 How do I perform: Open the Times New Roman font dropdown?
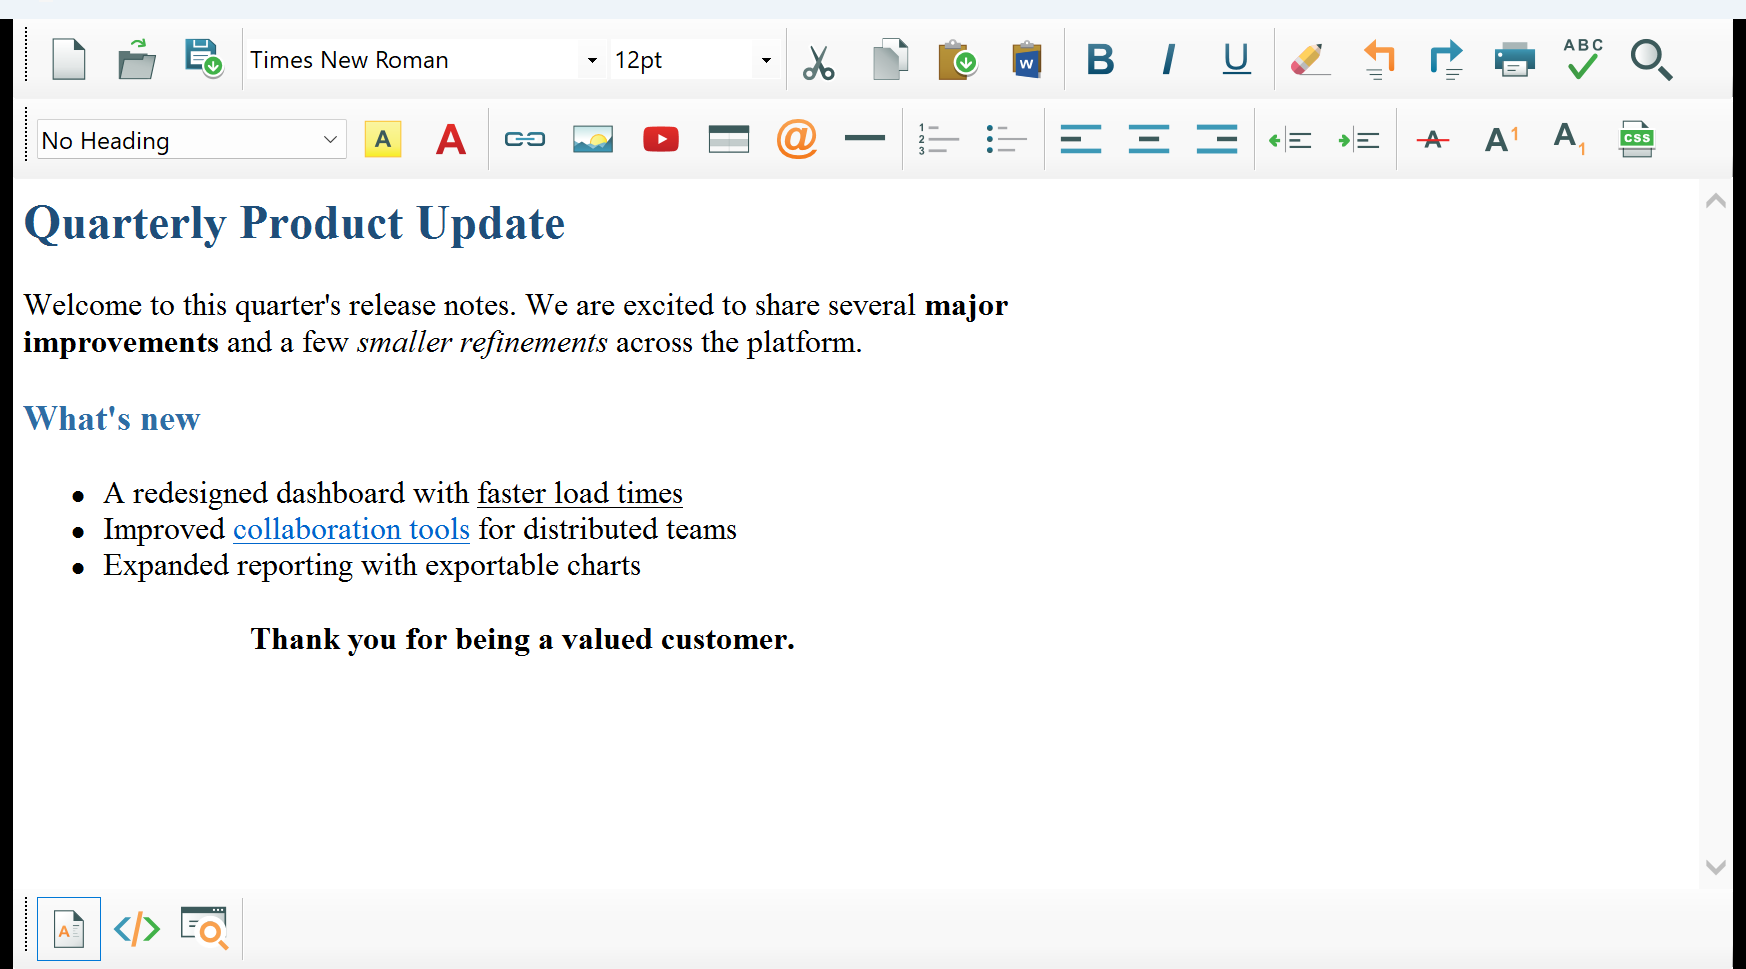click(x=426, y=60)
